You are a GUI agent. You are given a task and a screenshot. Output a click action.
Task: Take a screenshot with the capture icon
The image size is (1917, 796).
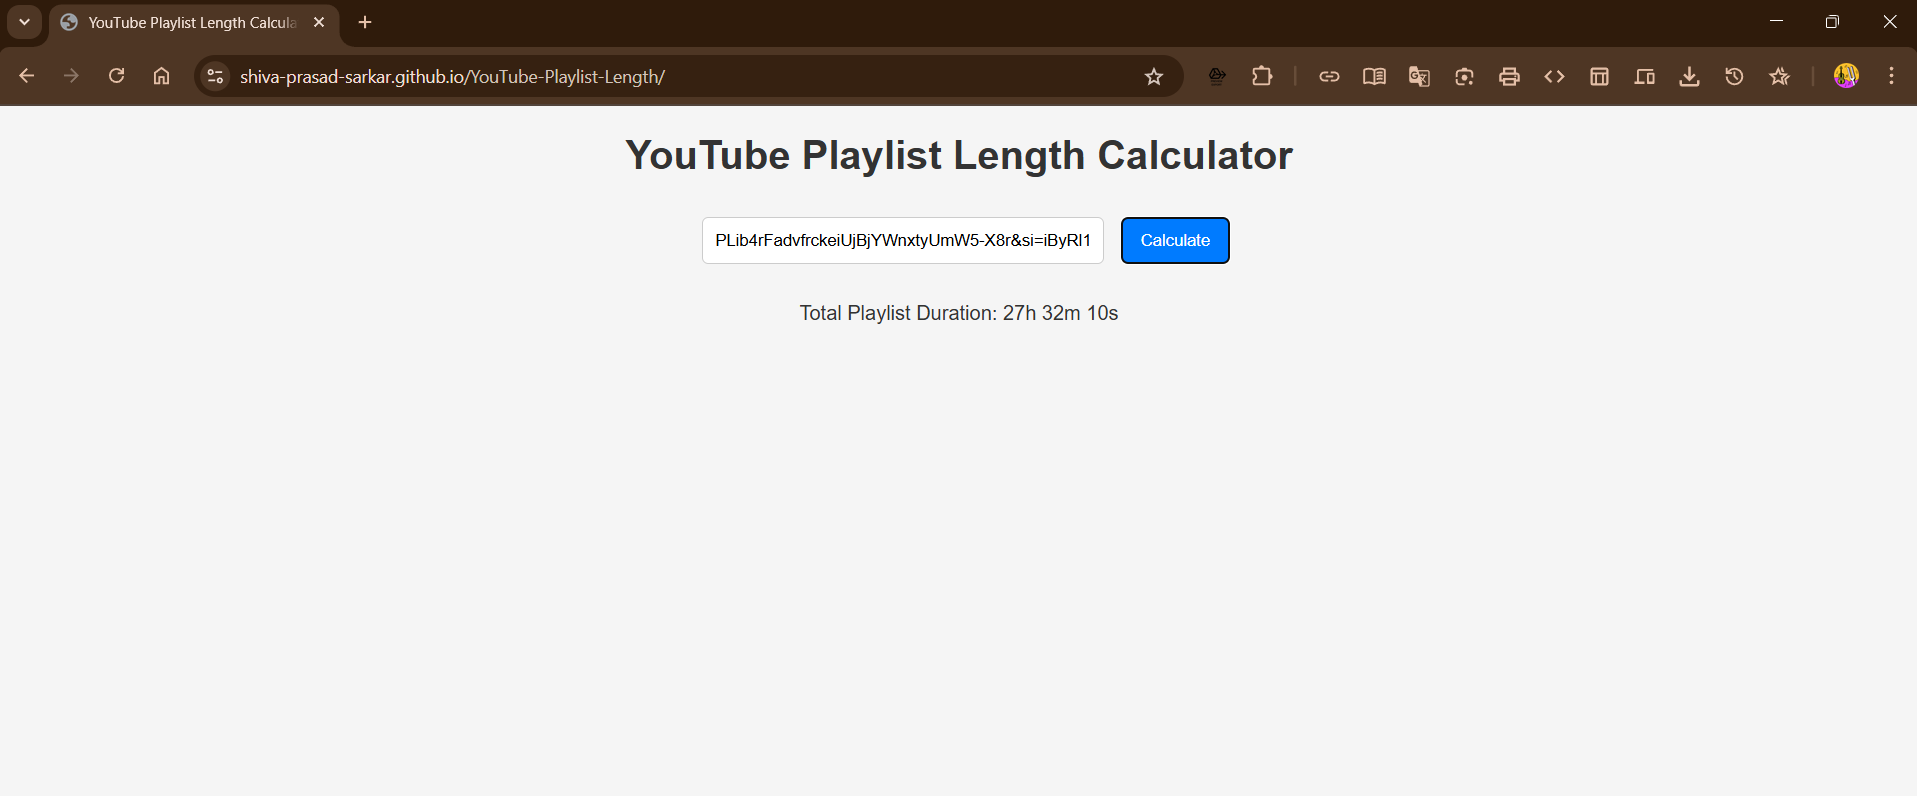pyautogui.click(x=1464, y=76)
